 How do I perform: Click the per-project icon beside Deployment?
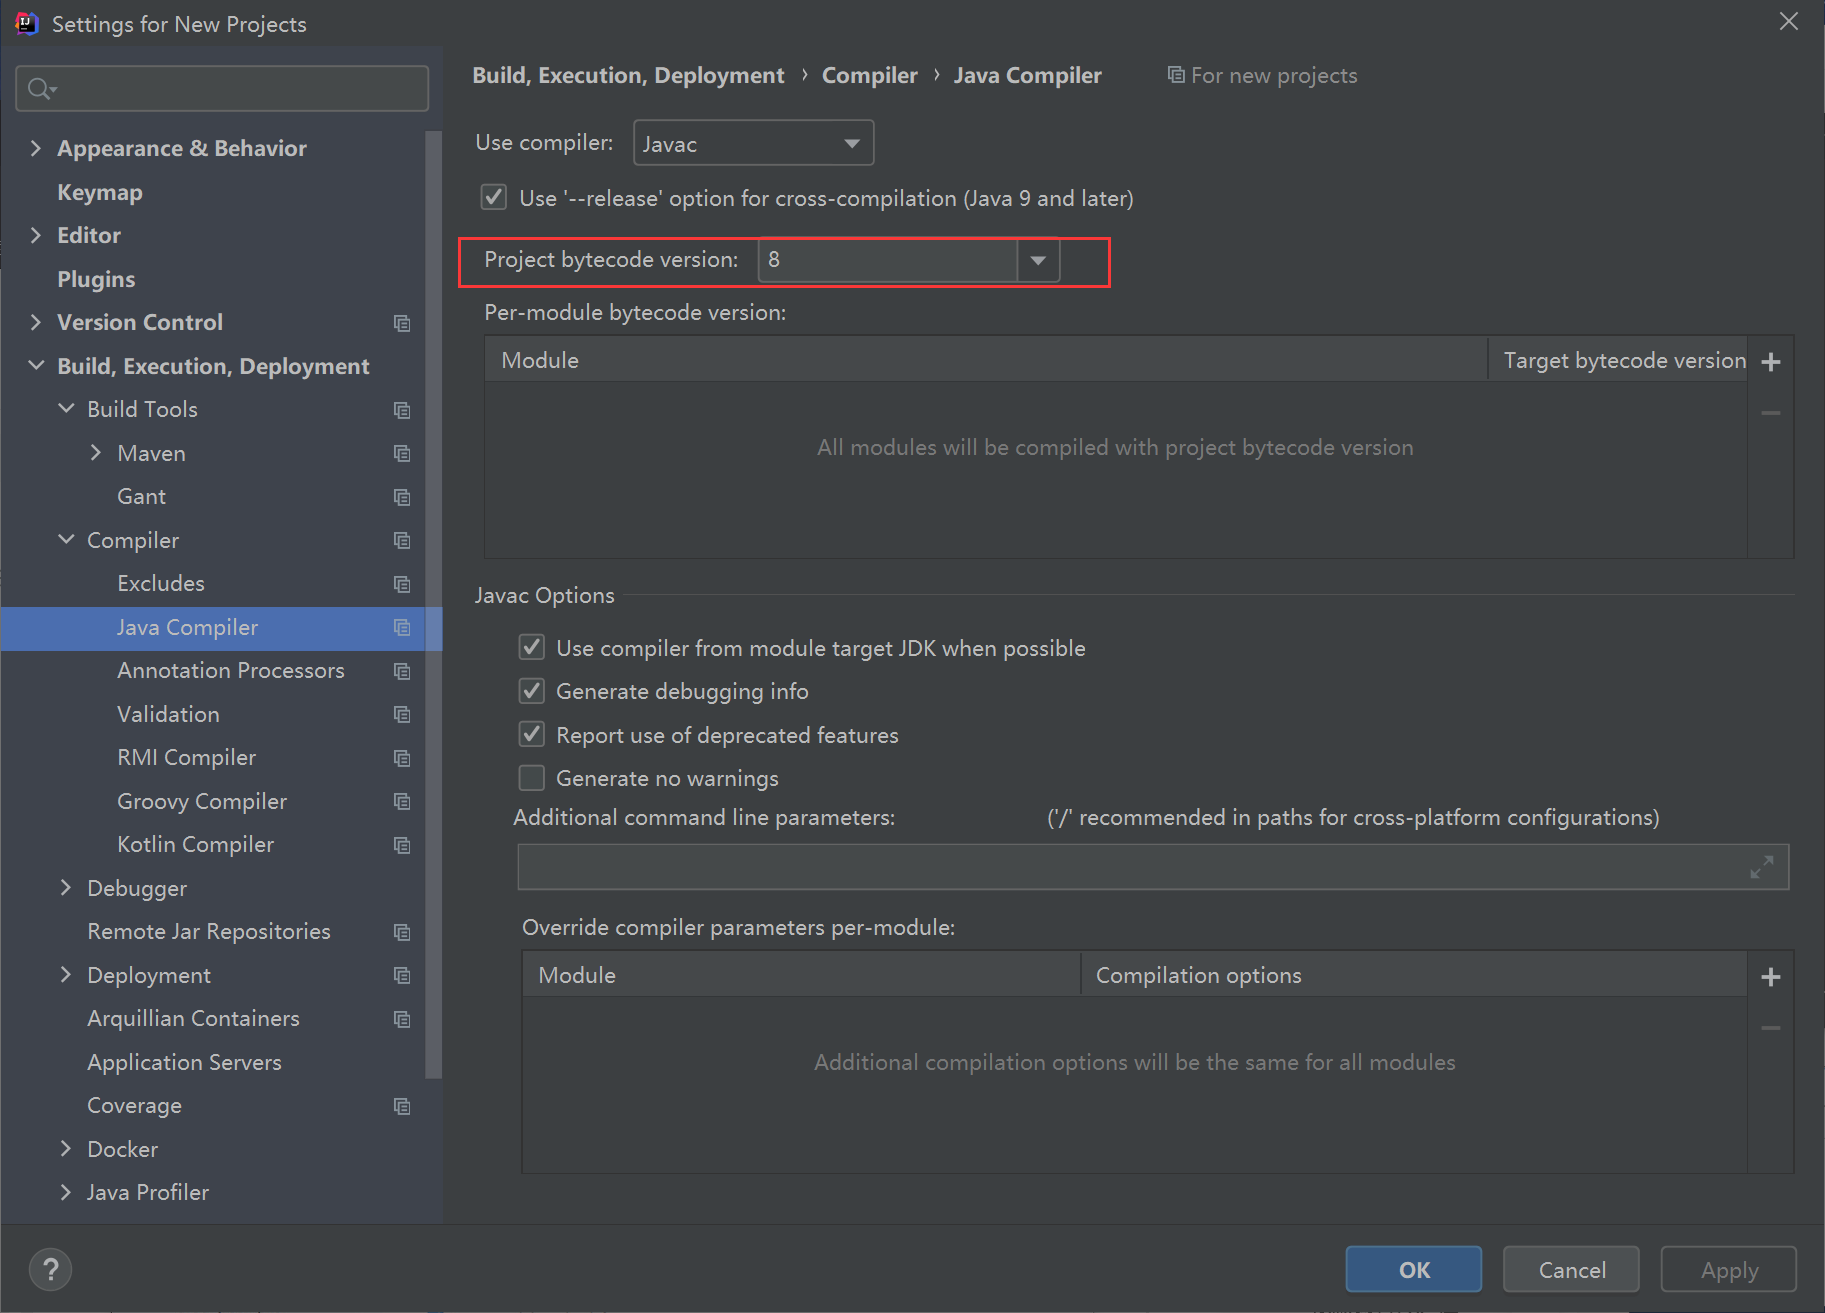402,976
